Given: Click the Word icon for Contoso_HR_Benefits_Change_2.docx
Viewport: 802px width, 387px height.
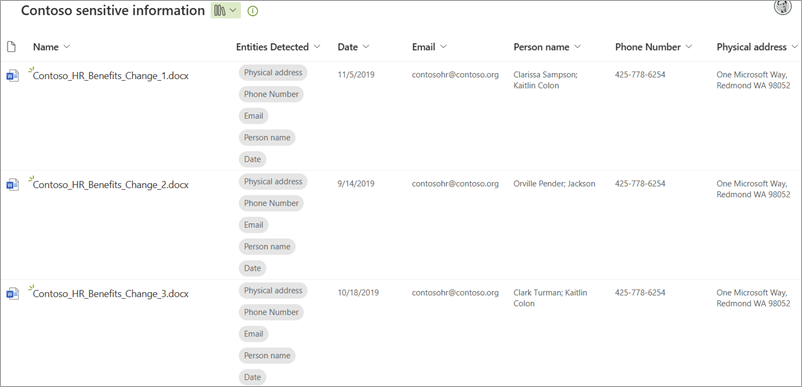Looking at the screenshot, I should point(12,185).
